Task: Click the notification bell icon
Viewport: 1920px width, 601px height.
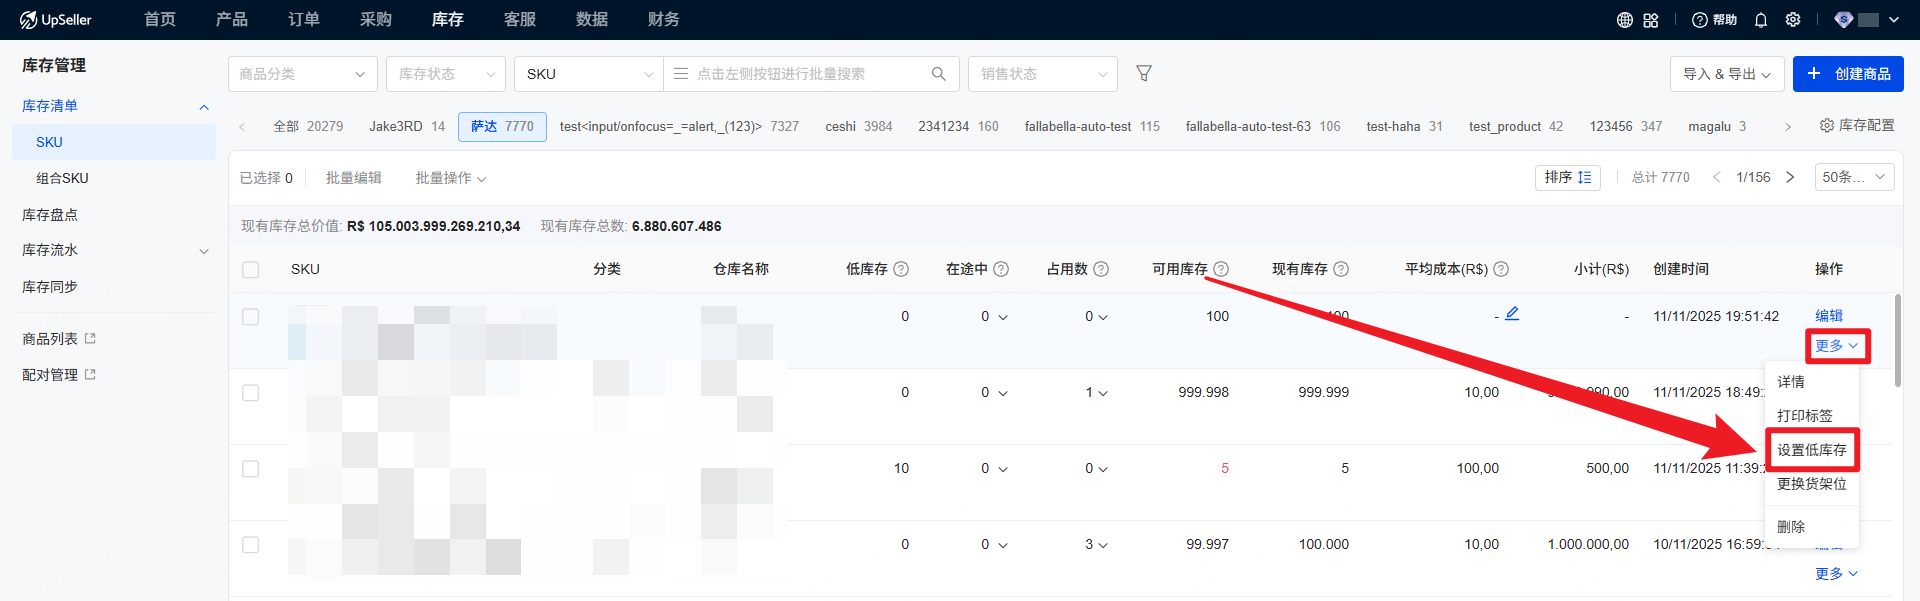Action: [x=1761, y=20]
